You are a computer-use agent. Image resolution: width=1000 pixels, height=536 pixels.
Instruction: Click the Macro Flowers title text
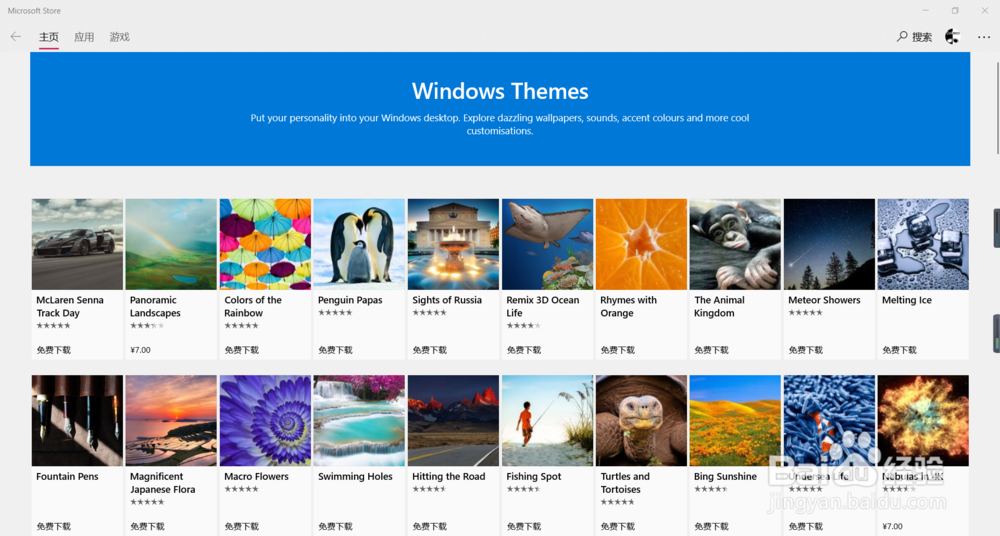click(x=256, y=477)
